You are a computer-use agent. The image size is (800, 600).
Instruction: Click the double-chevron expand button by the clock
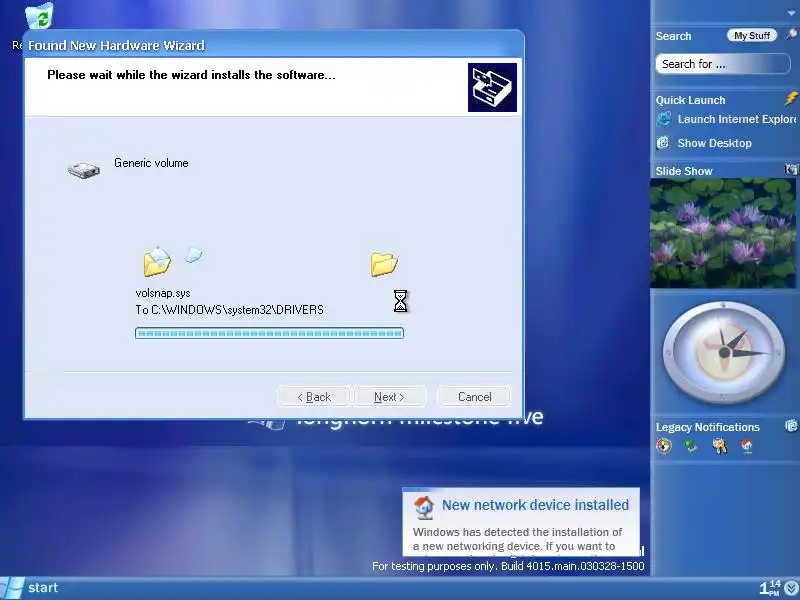[x=792, y=588]
